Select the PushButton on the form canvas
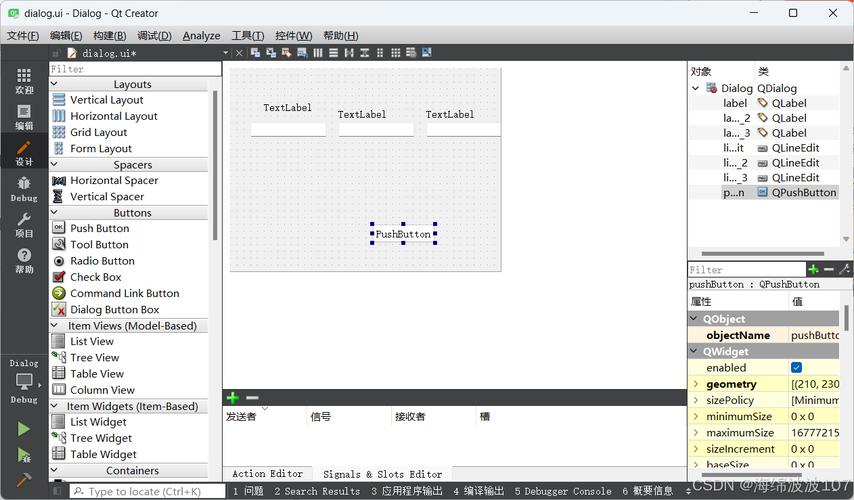The height and width of the screenshot is (500, 854). pos(403,235)
